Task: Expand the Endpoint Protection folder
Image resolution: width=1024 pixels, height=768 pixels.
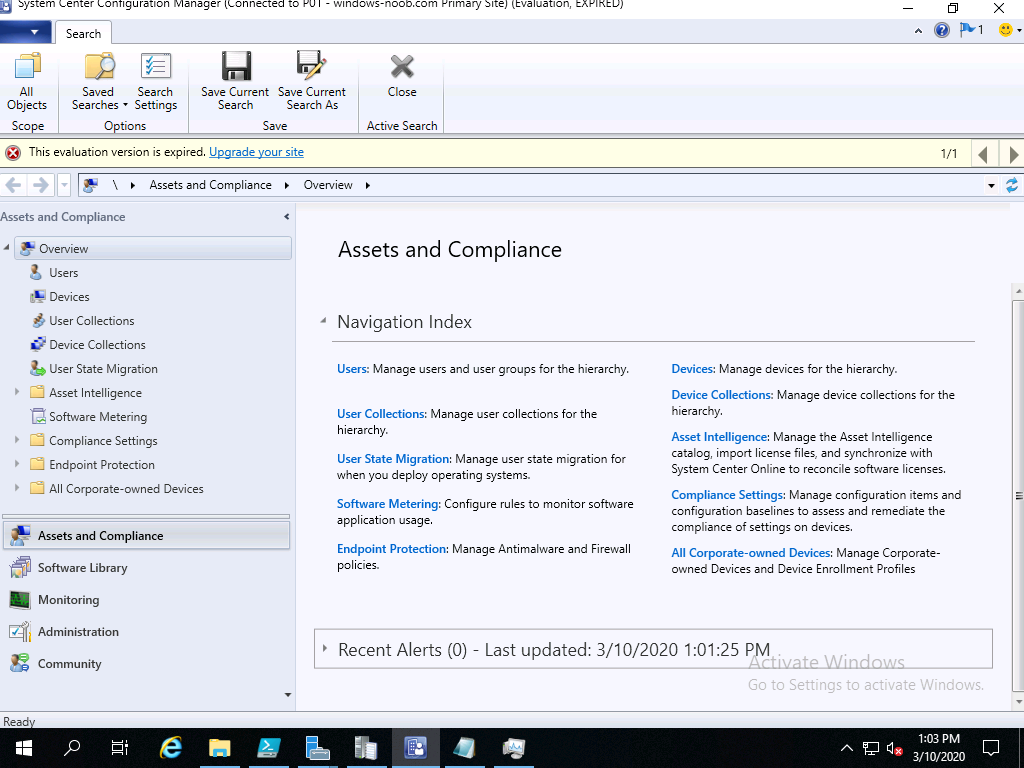Action: [17, 465]
